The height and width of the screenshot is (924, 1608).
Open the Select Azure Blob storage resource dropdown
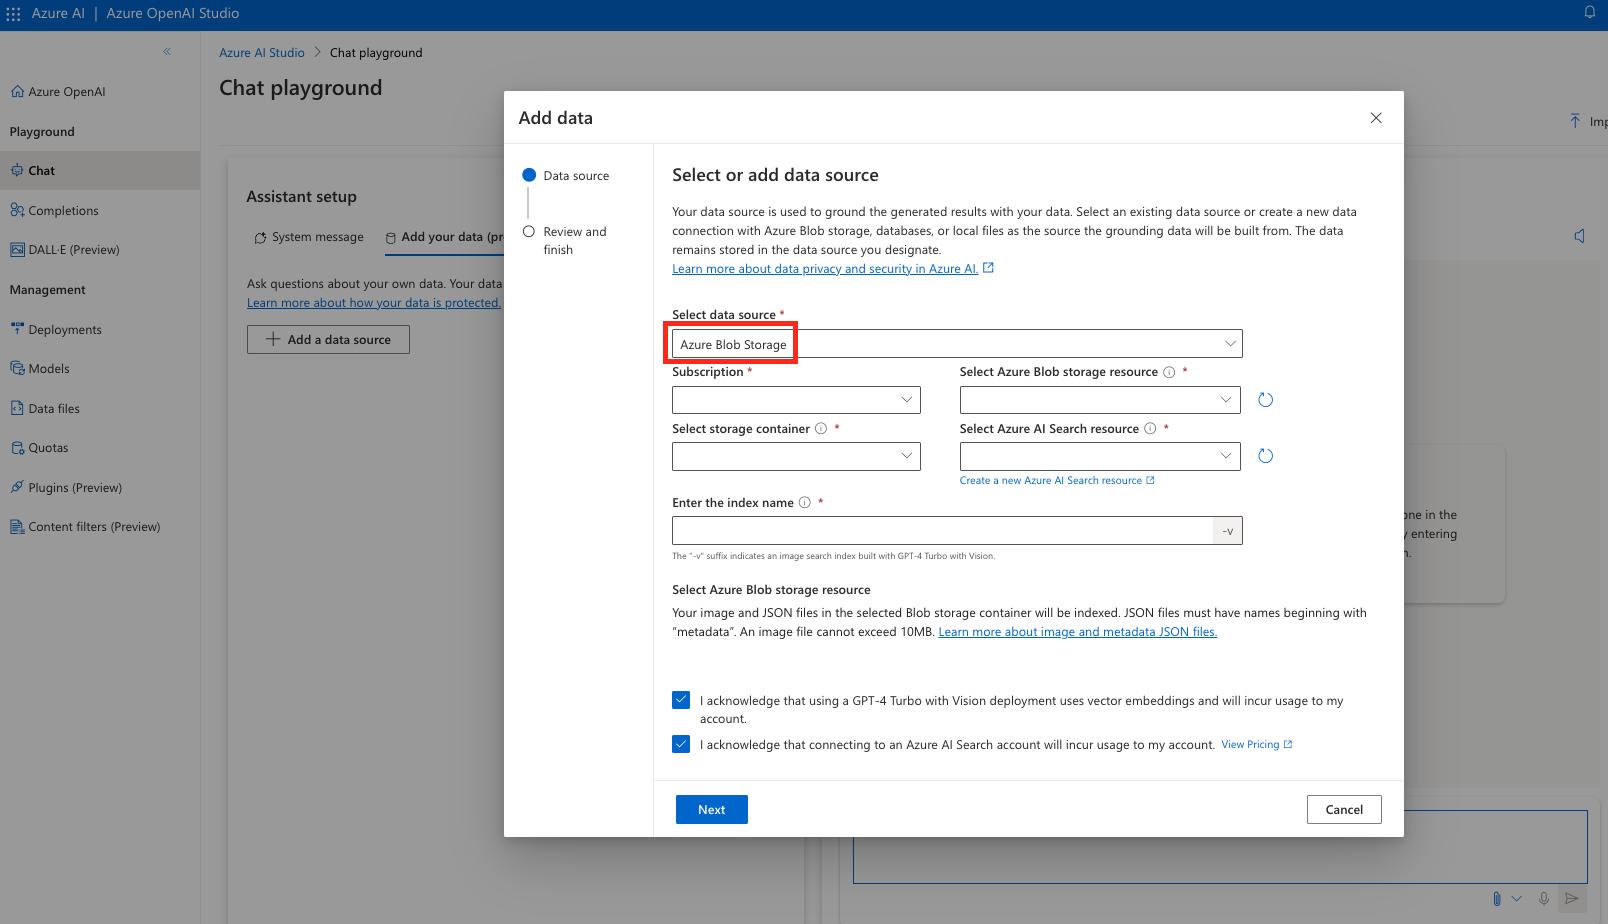pyautogui.click(x=1100, y=400)
